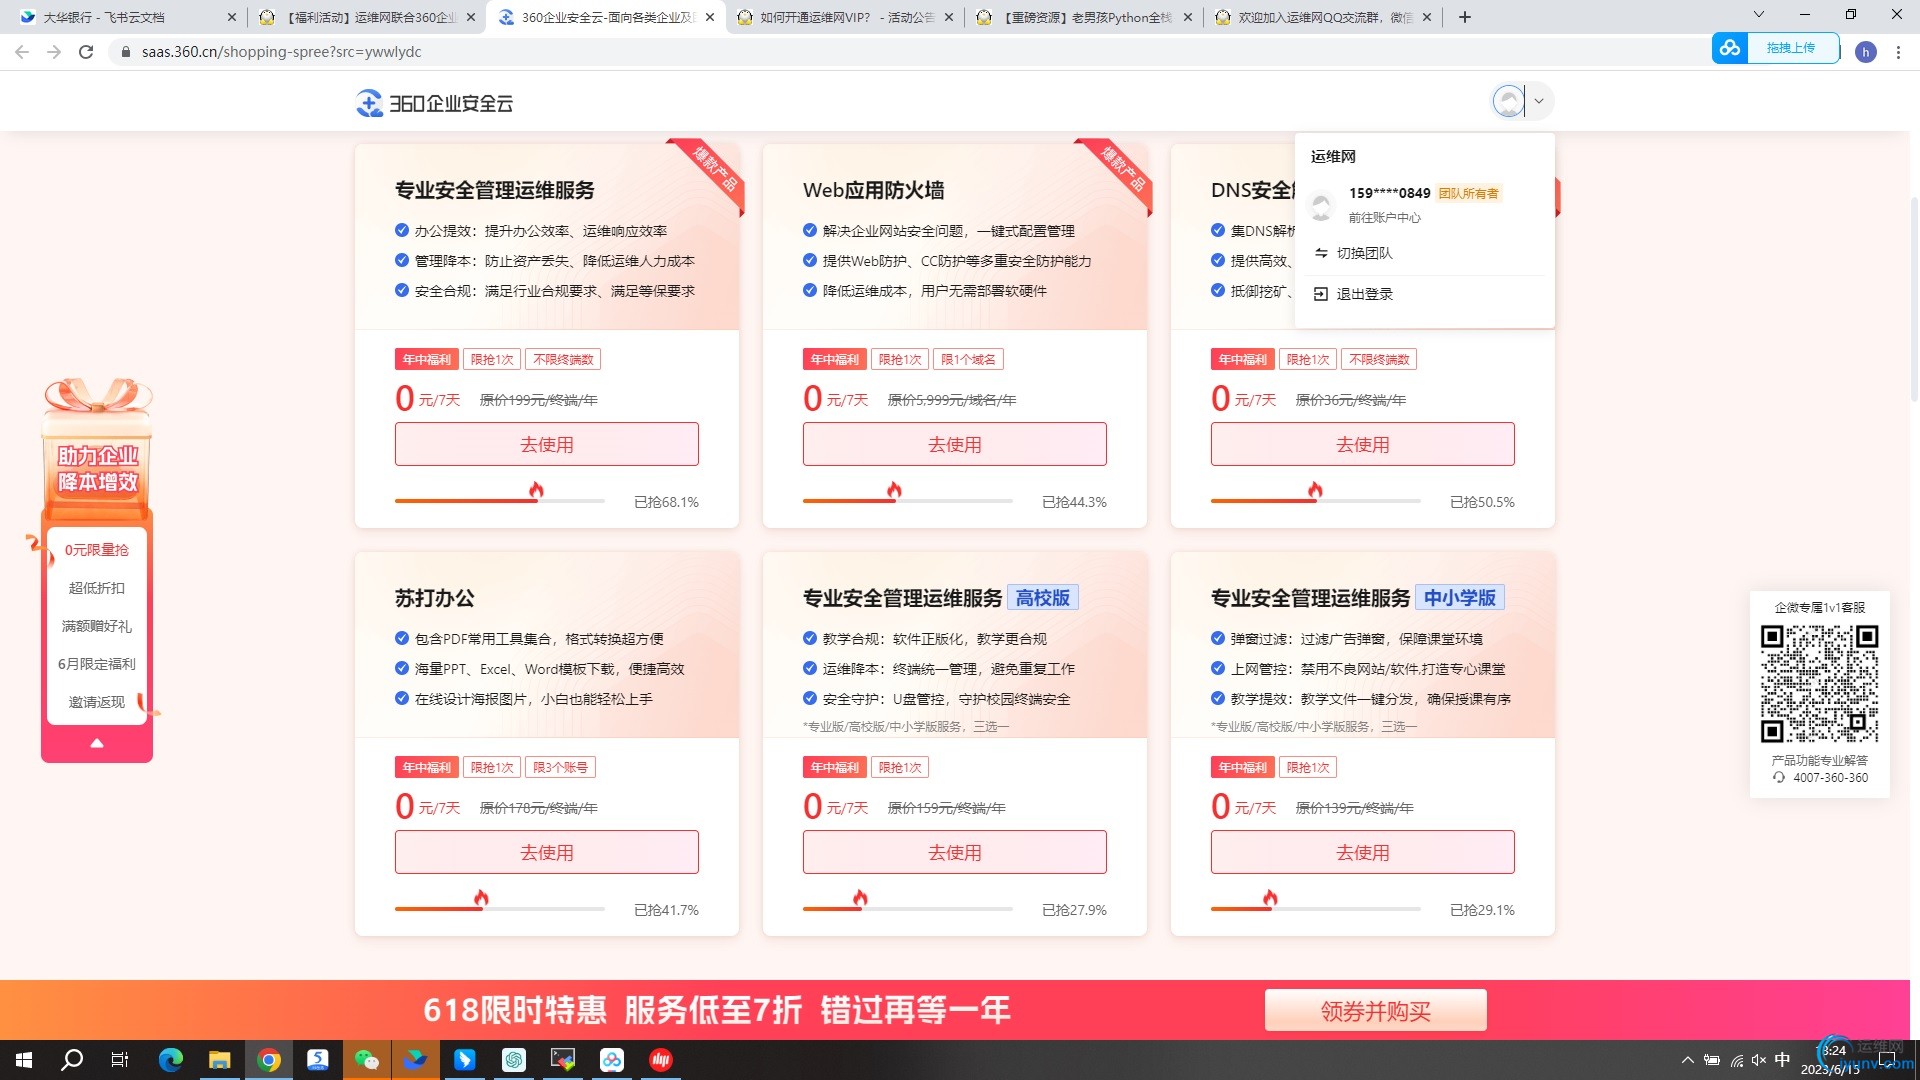Image resolution: width=1920 pixels, height=1080 pixels.
Task: Collapse side nav with up arrow
Action: (x=97, y=743)
